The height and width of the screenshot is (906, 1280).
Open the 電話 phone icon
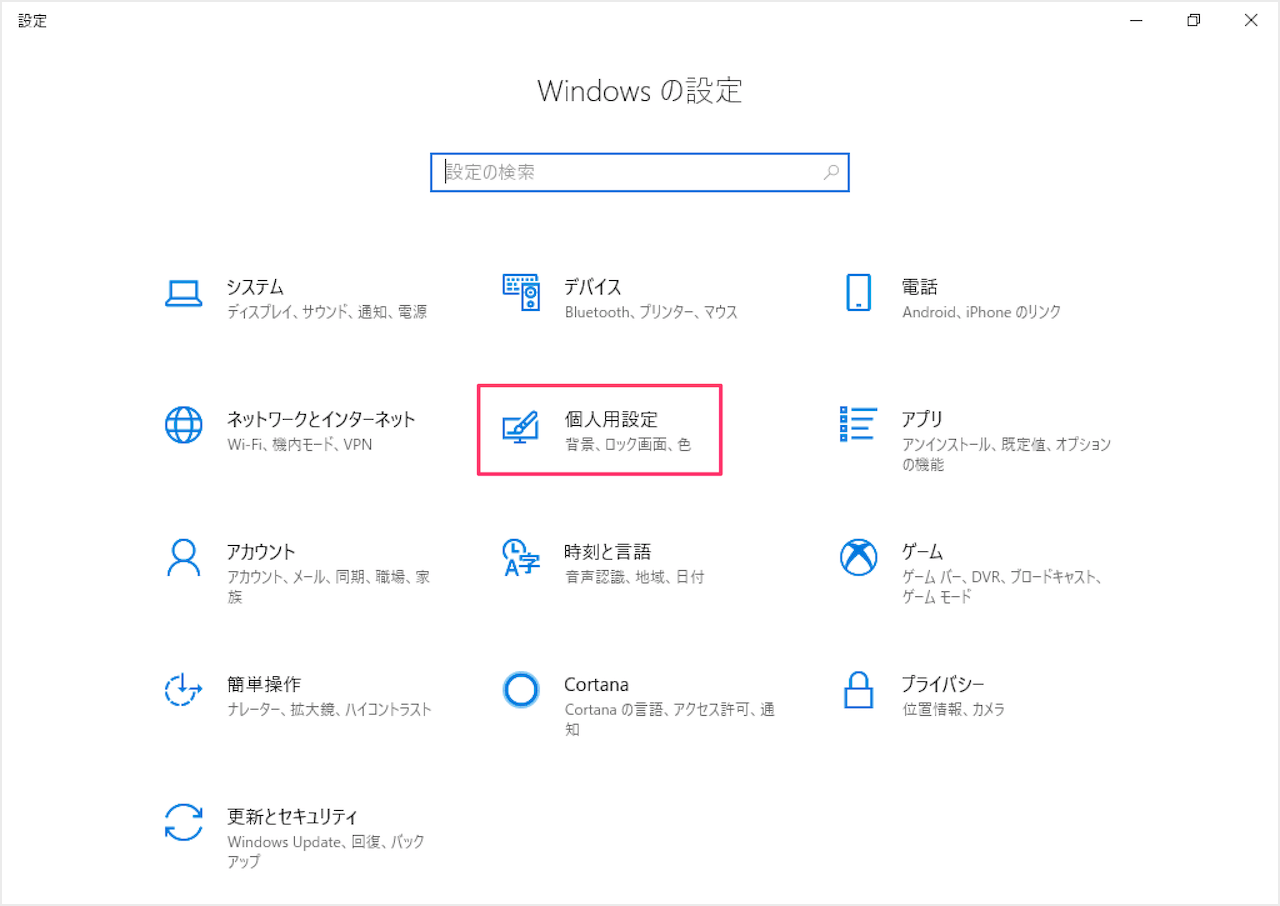click(x=859, y=293)
